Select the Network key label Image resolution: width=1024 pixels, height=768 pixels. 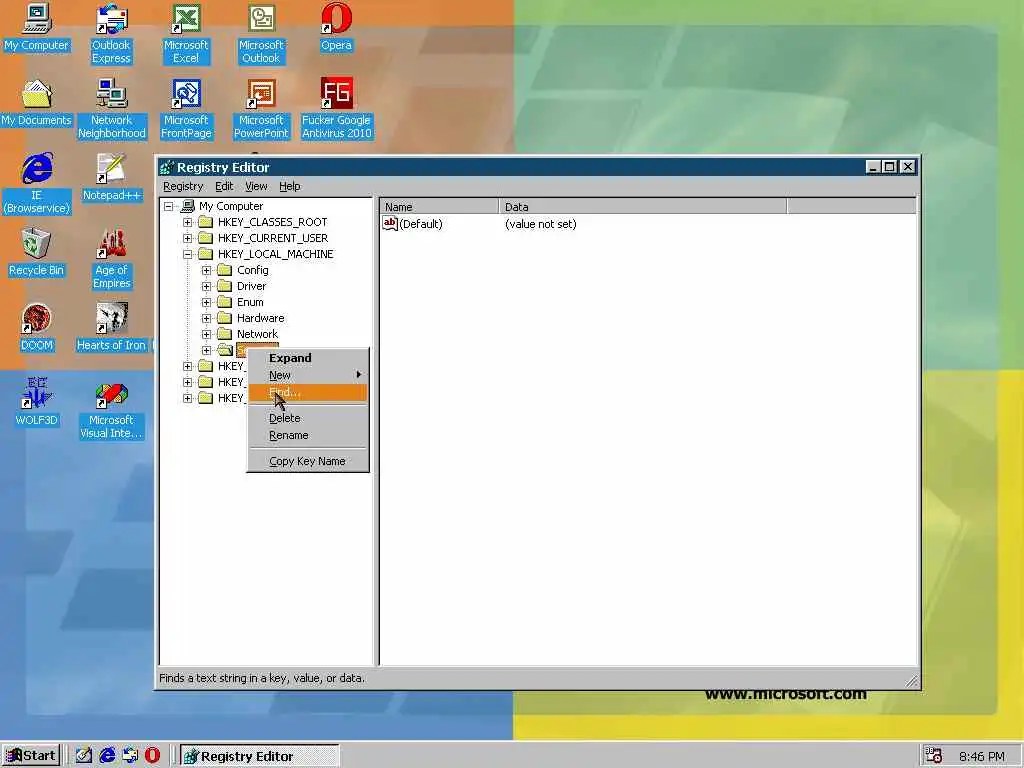[257, 334]
